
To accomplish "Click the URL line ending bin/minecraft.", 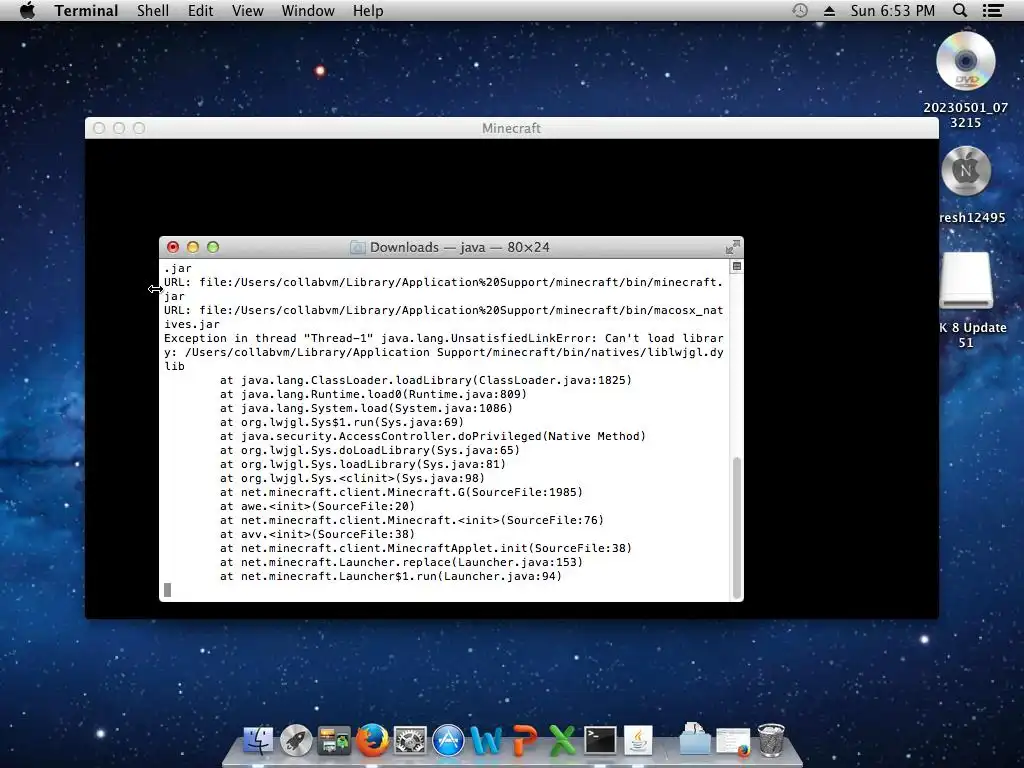I will 443,282.
